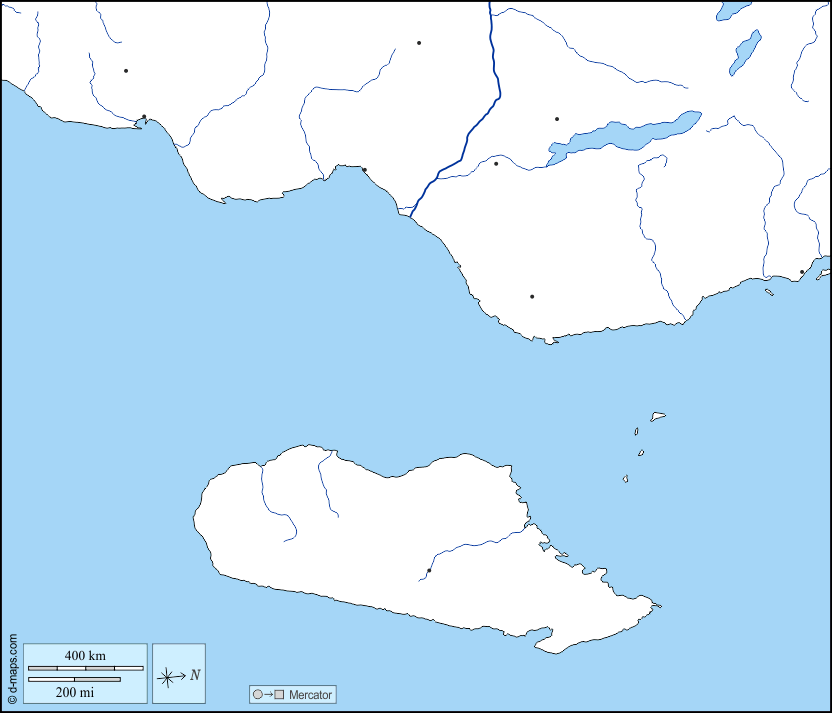The height and width of the screenshot is (713, 832).
Task: Select the city dot on the large island
Action: point(429,571)
